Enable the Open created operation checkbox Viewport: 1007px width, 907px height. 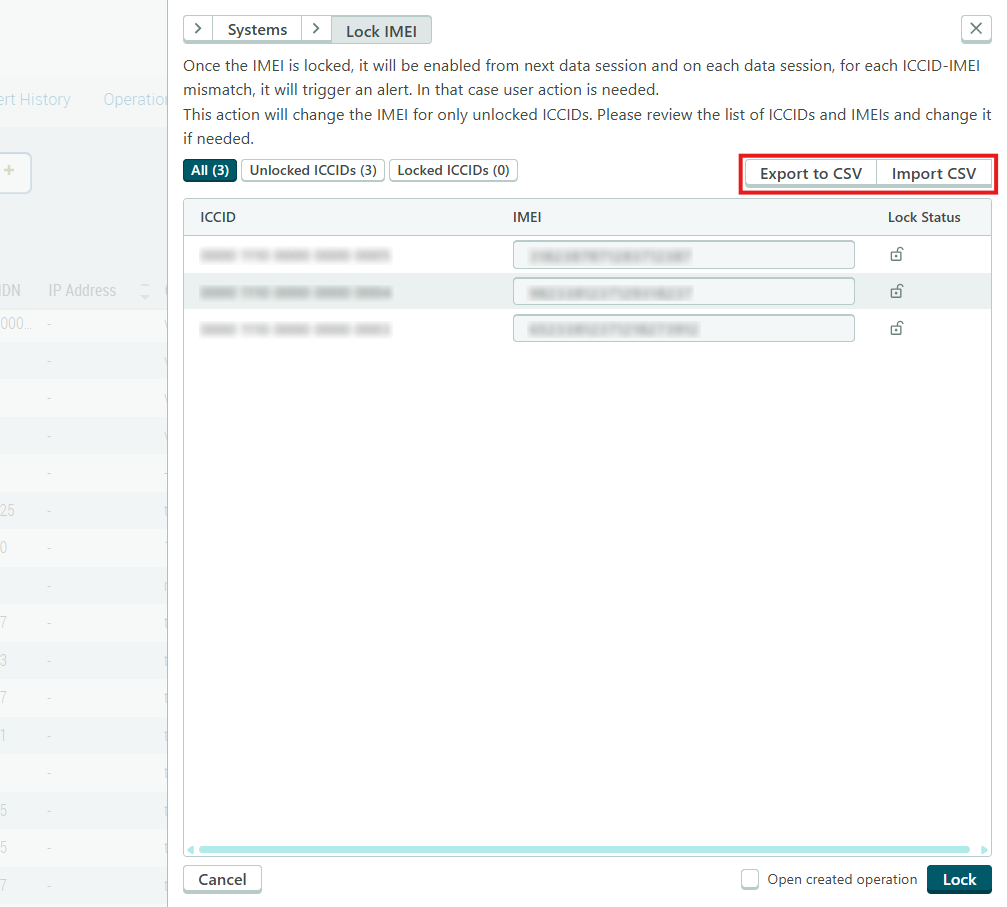coord(750,879)
